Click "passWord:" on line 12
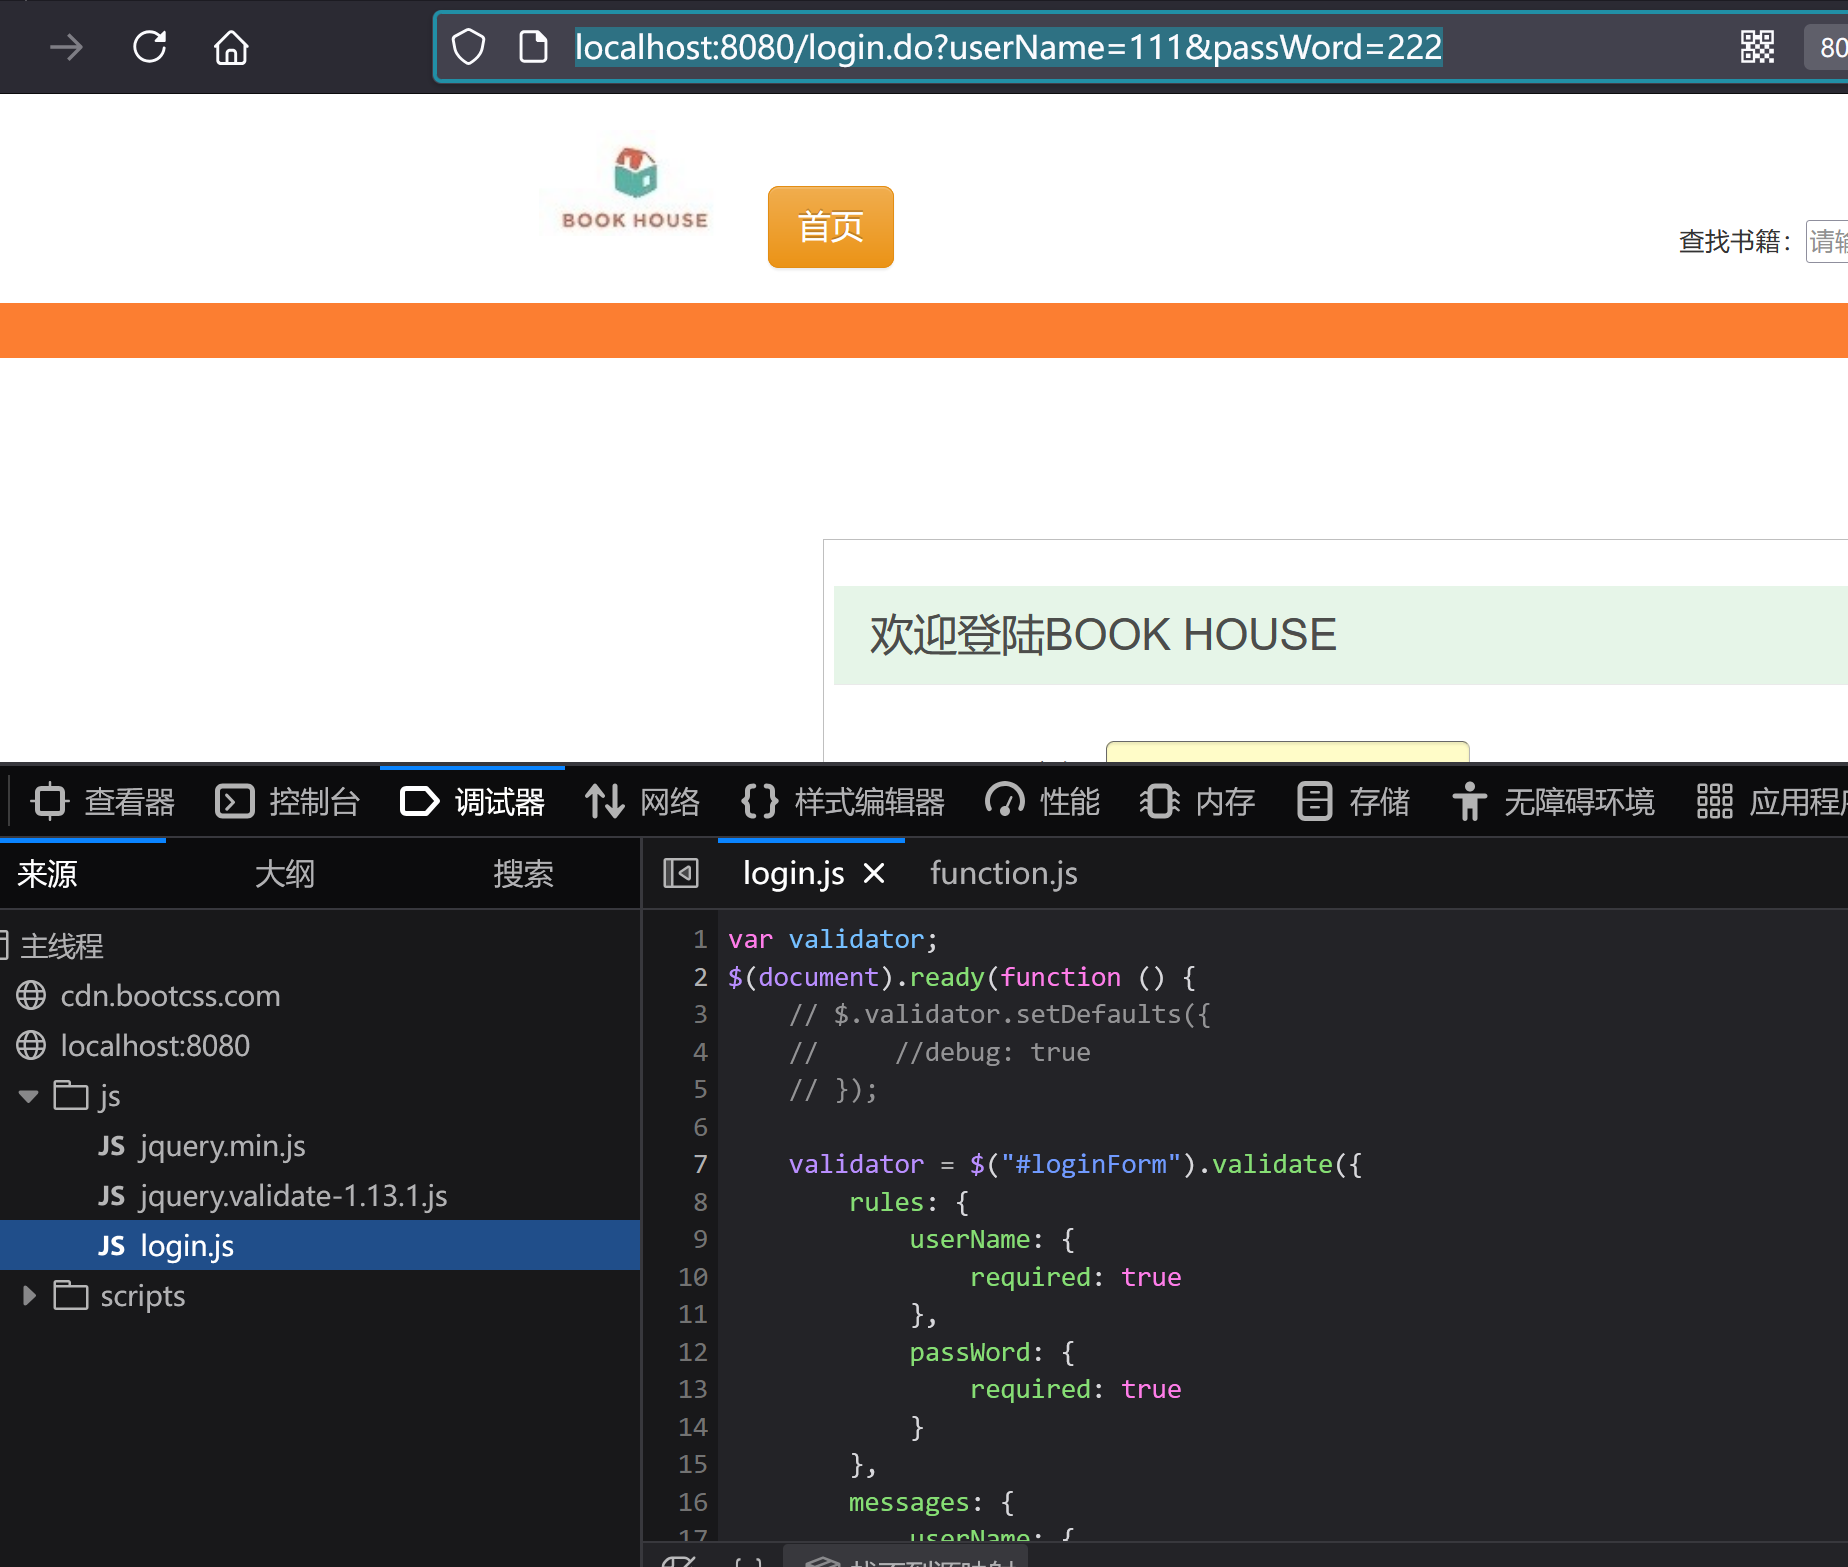Viewport: 1848px width, 1567px height. (x=976, y=1352)
